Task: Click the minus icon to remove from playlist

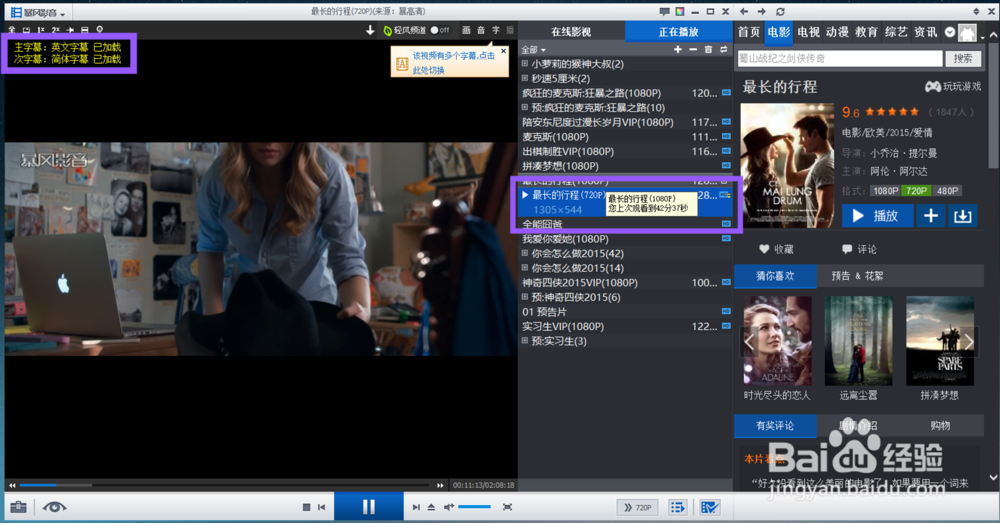Action: [x=693, y=49]
